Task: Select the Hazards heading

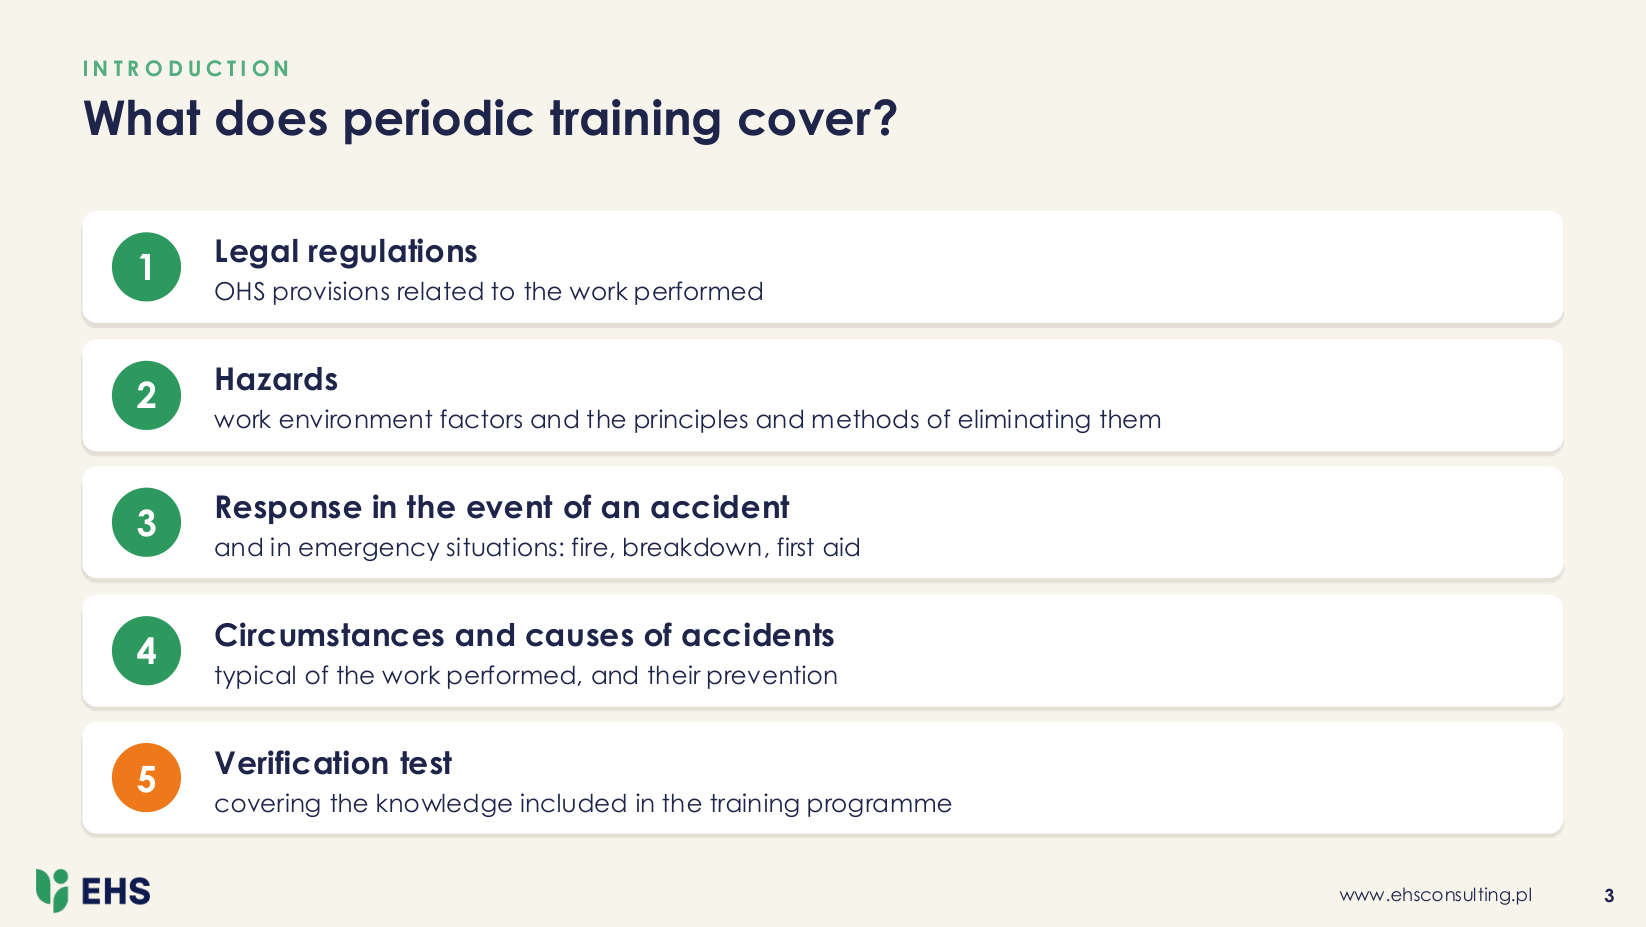Action: (x=276, y=380)
